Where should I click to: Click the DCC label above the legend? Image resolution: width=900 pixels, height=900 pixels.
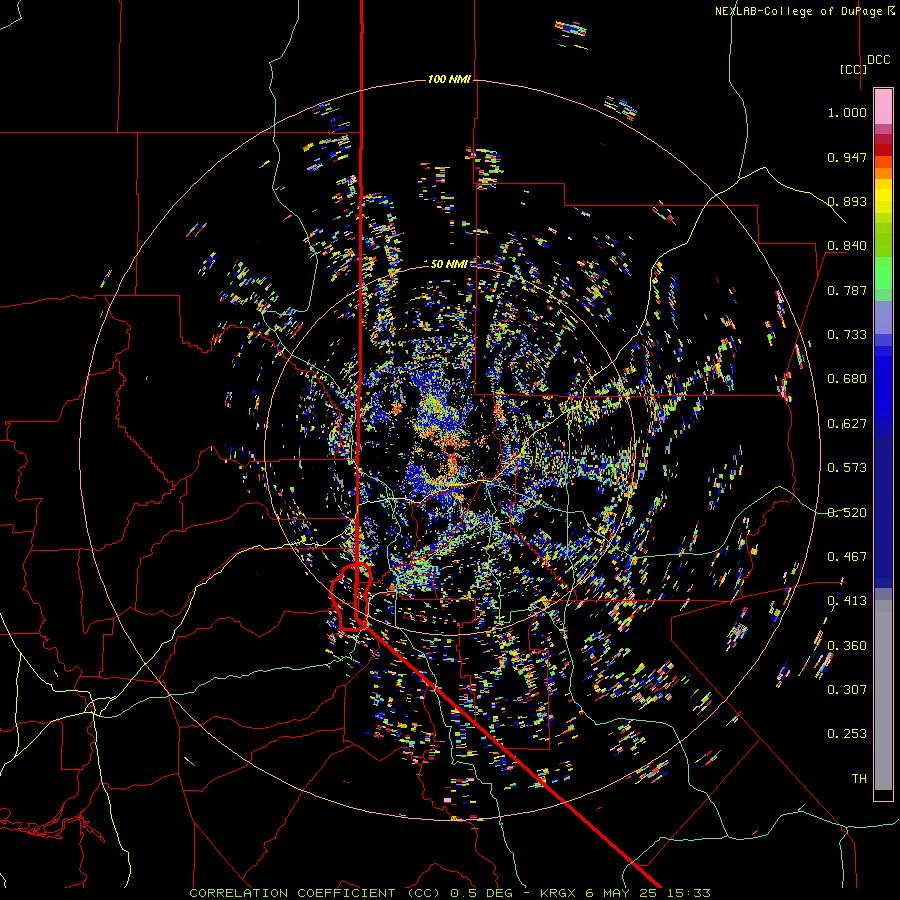[879, 60]
